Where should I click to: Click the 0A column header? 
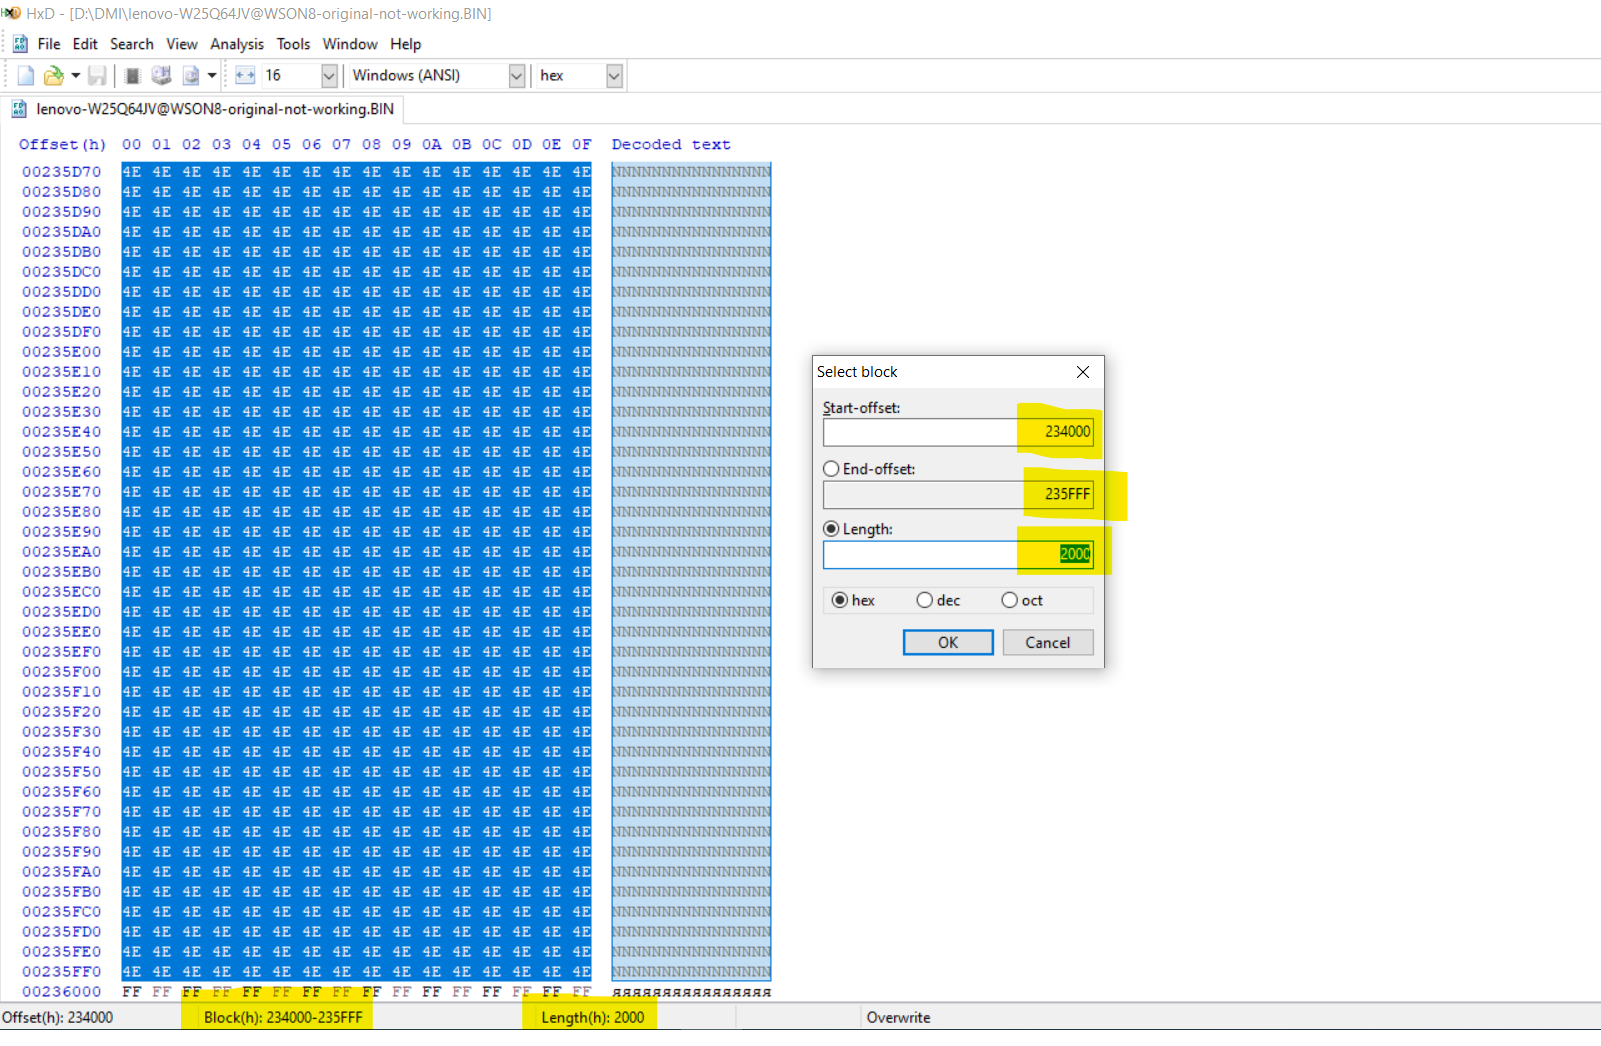(x=432, y=145)
